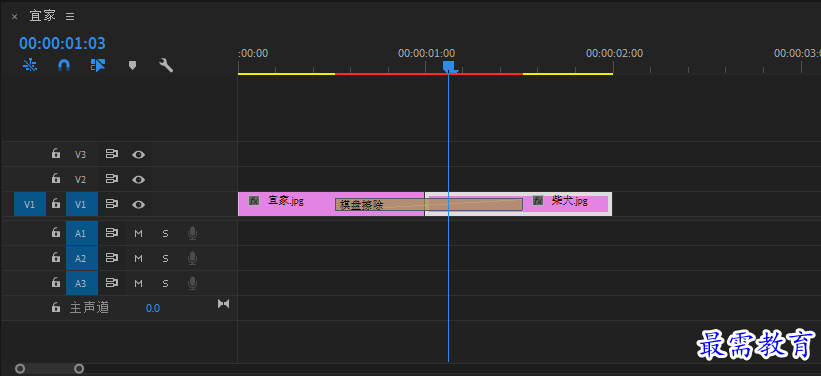Solo the A3 audio track
The image size is (821, 376).
point(165,284)
